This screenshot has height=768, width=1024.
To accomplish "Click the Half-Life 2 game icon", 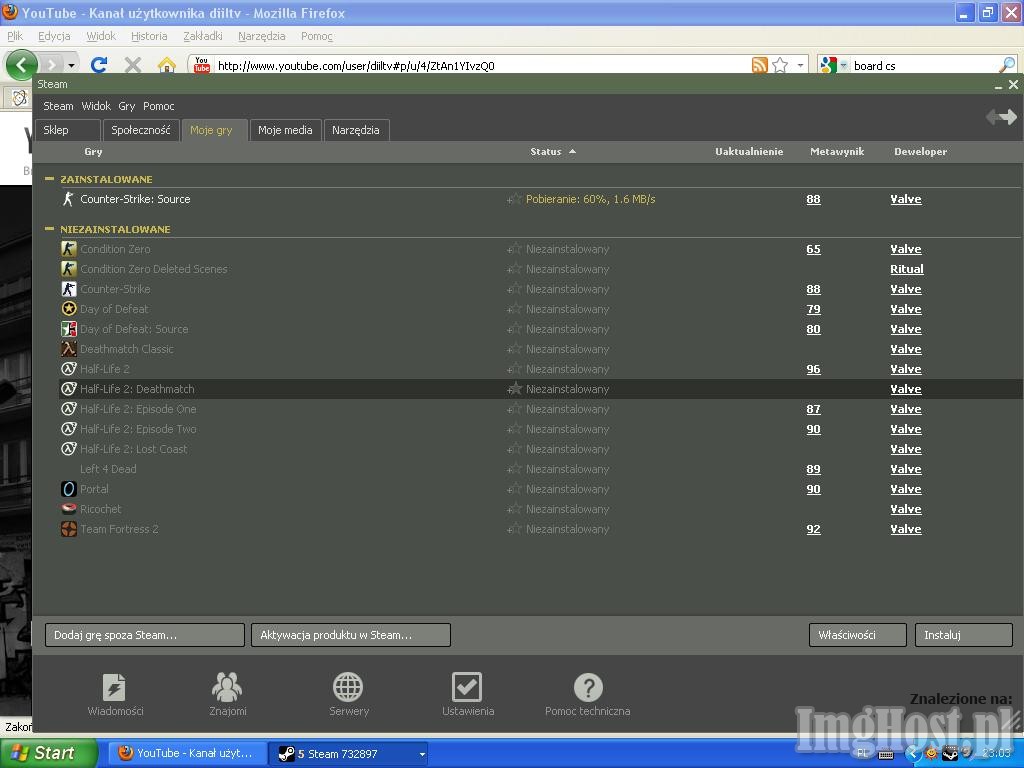I will pos(69,369).
